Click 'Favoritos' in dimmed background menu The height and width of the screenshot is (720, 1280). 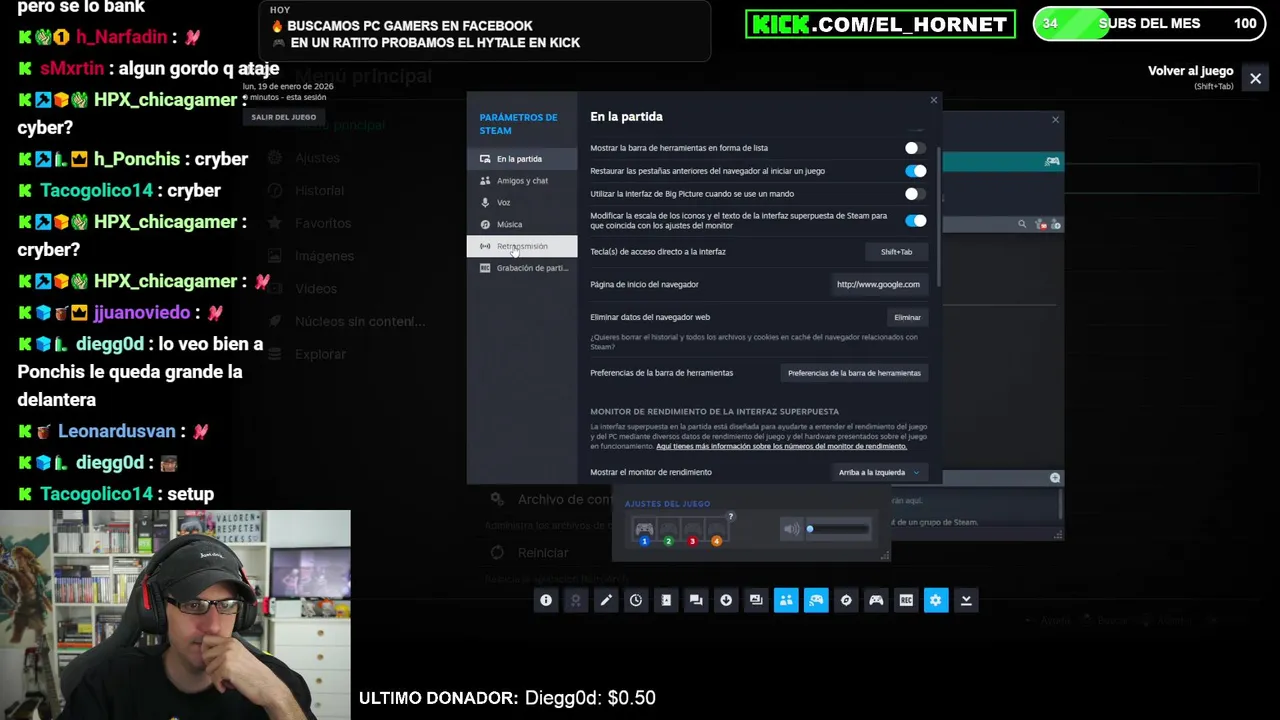323,223
